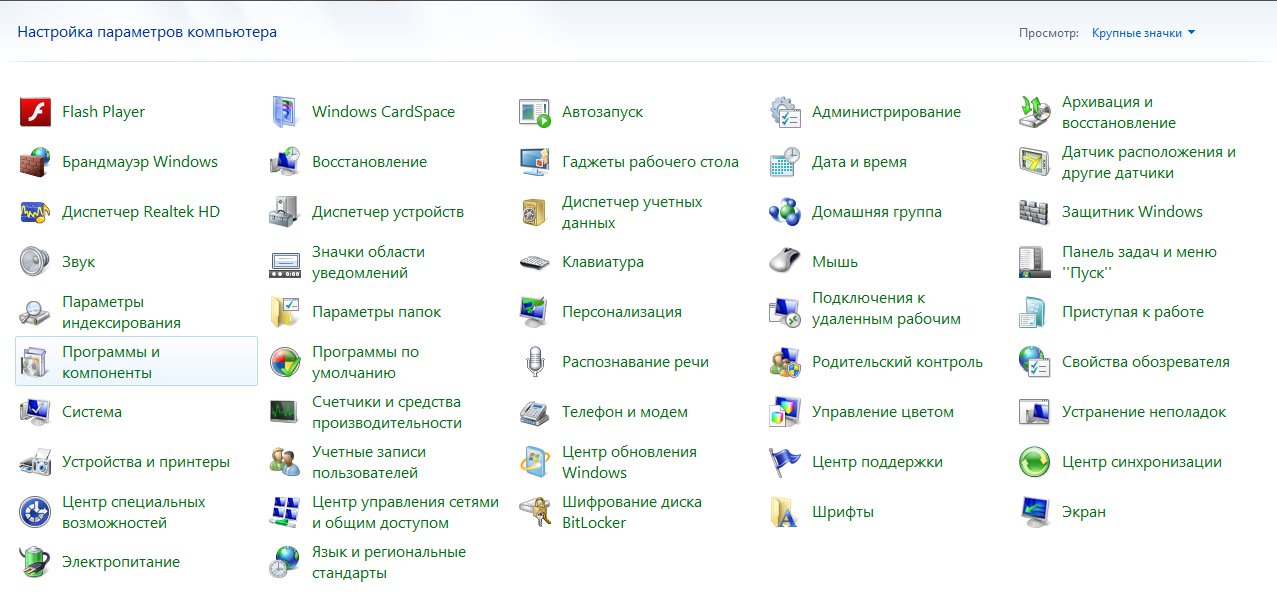Click the Автозапуск icon

[535, 112]
